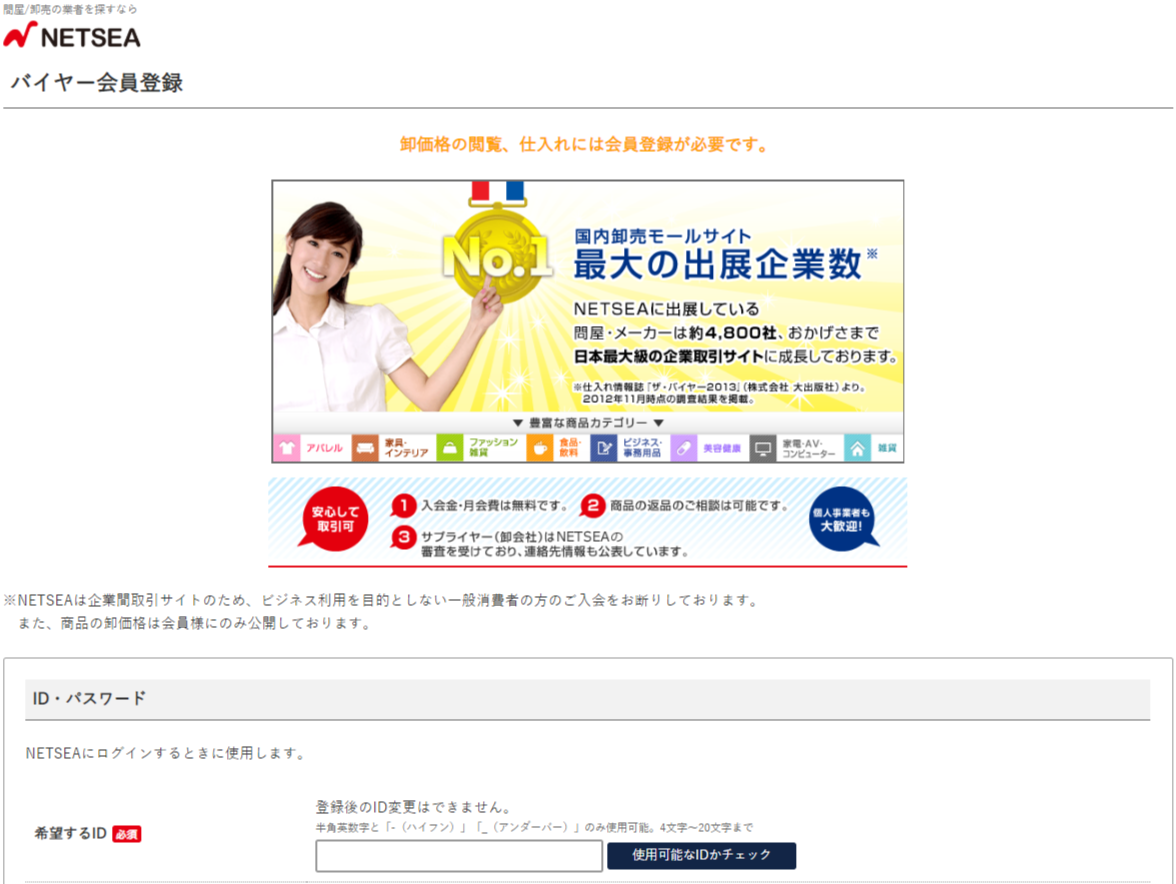This screenshot has width=1176, height=884.
Task: Click the バイヤー会員登録 page heading
Action: pyautogui.click(x=97, y=82)
